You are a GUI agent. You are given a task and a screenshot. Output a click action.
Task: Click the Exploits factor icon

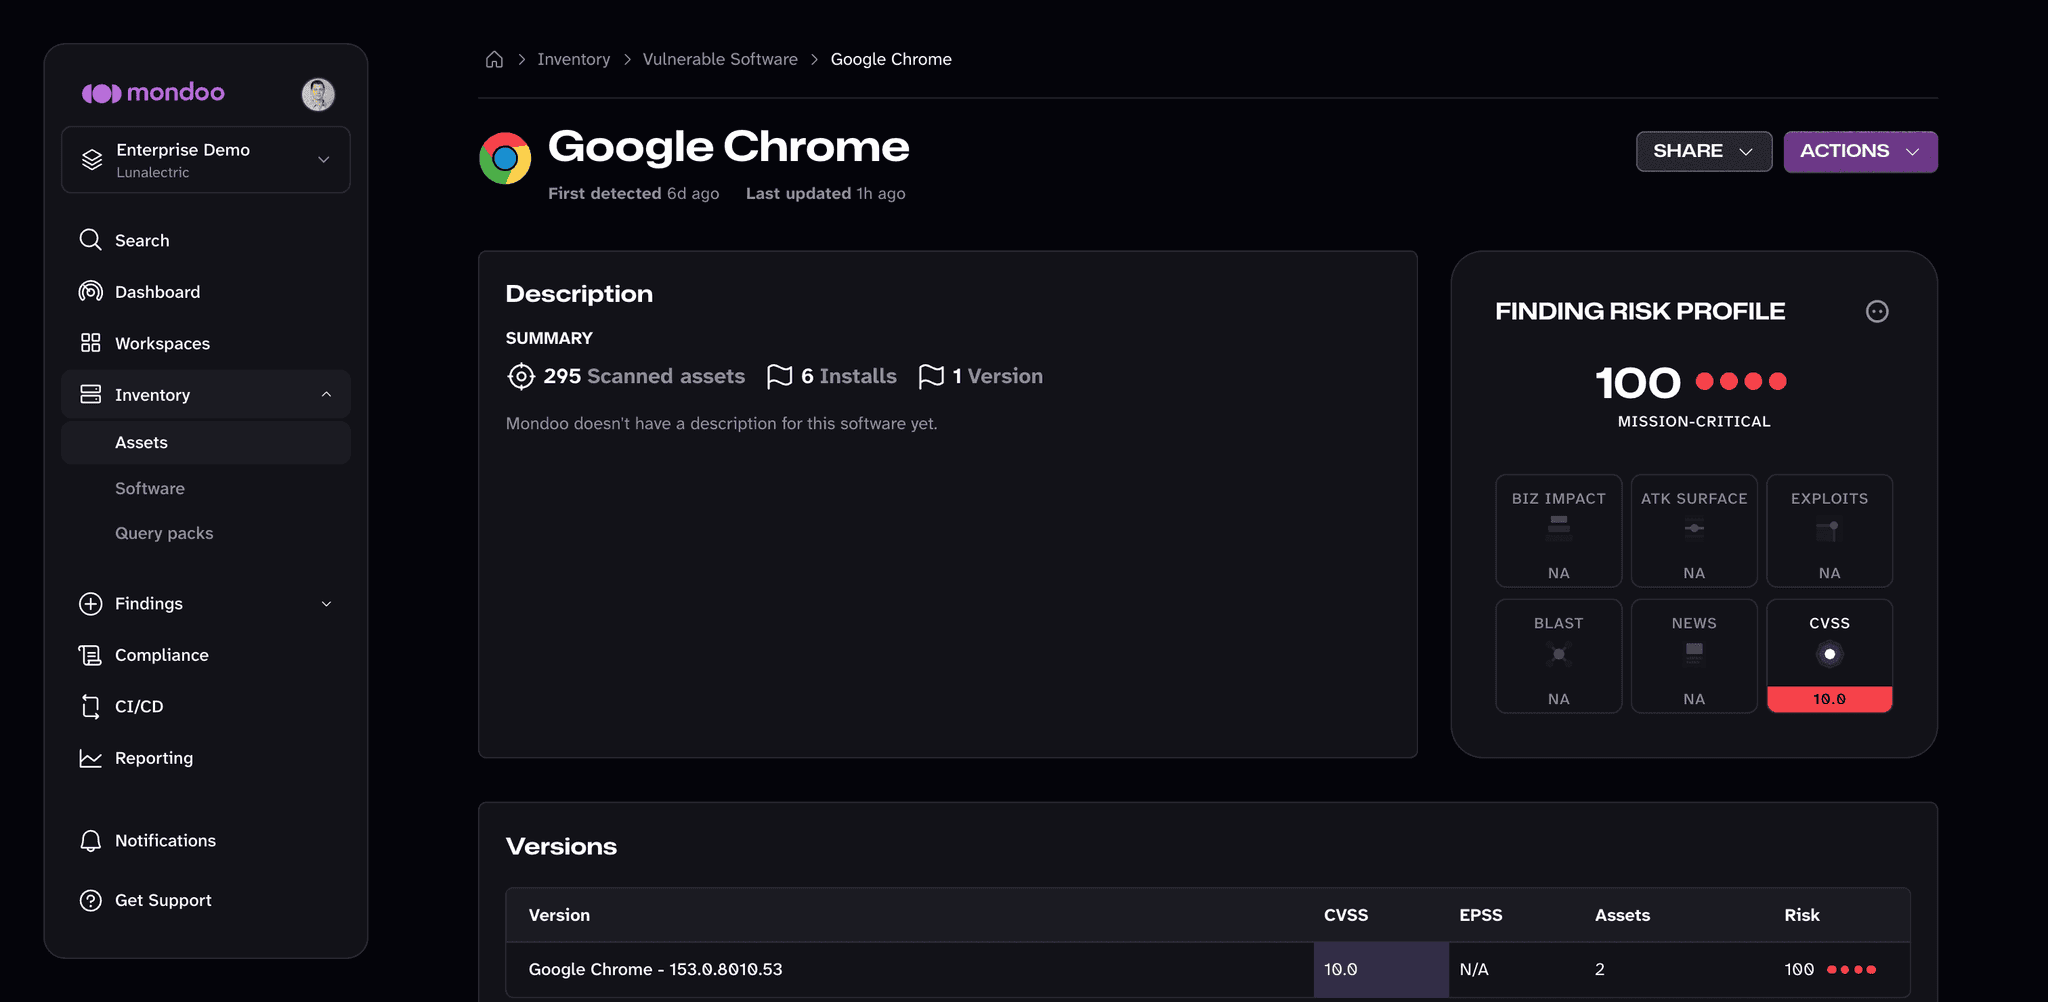(1829, 530)
